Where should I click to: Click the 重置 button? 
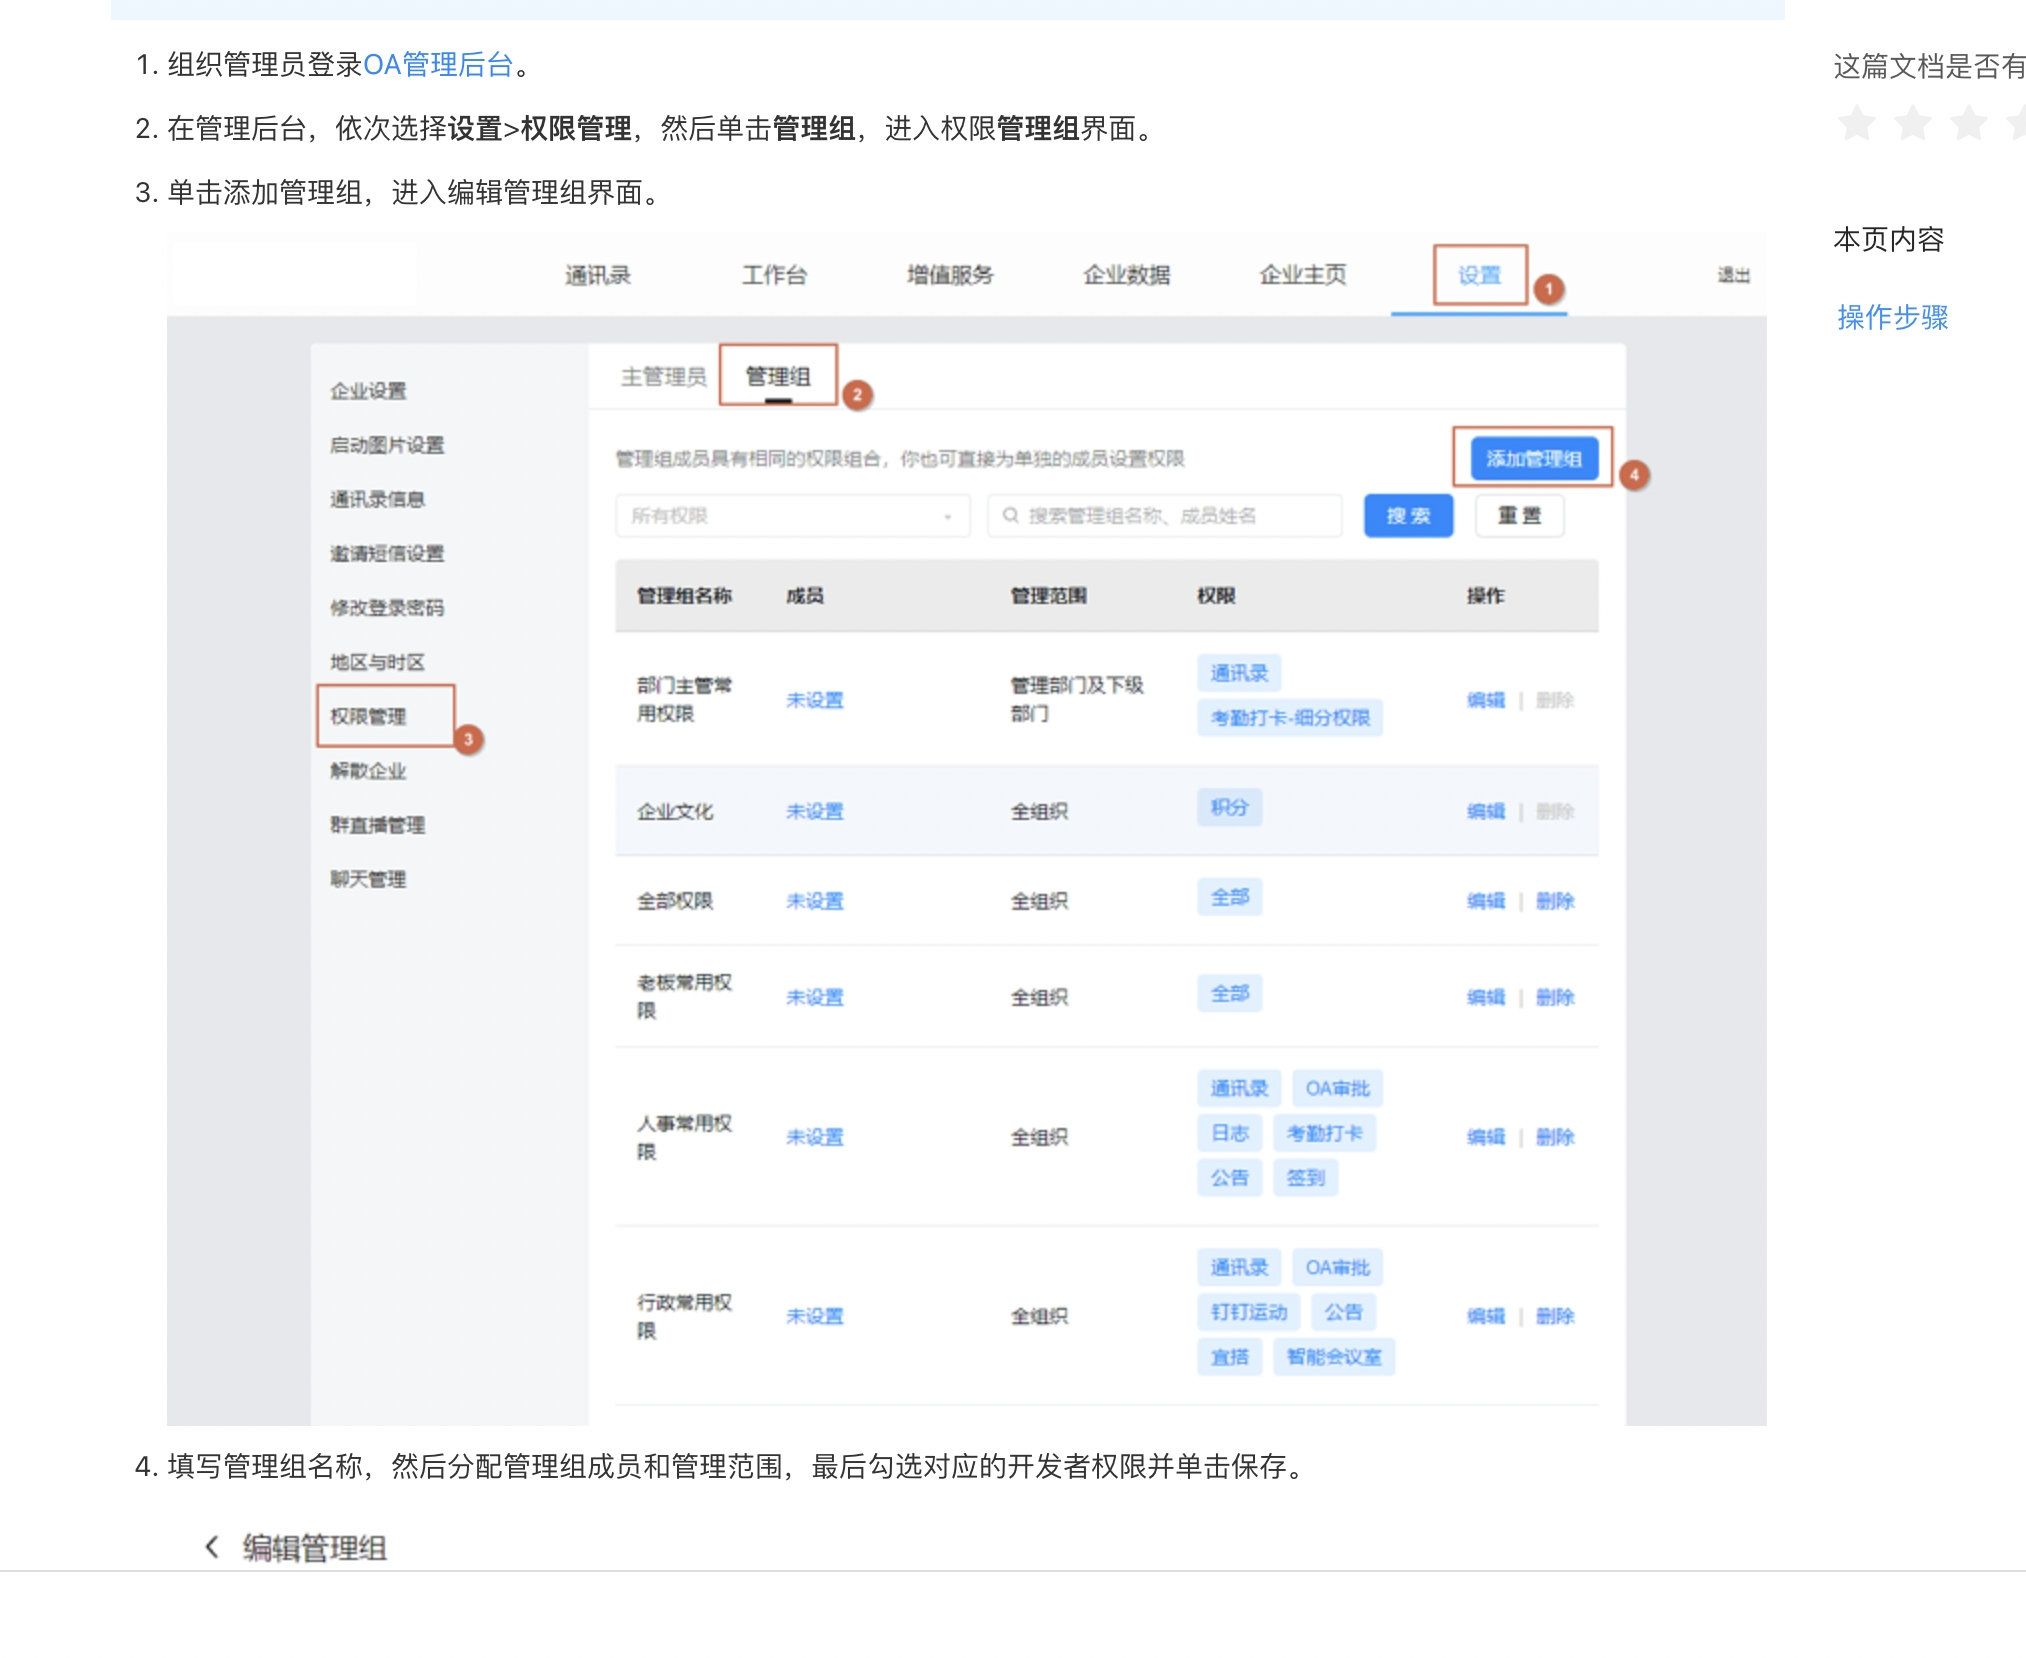tap(1519, 515)
